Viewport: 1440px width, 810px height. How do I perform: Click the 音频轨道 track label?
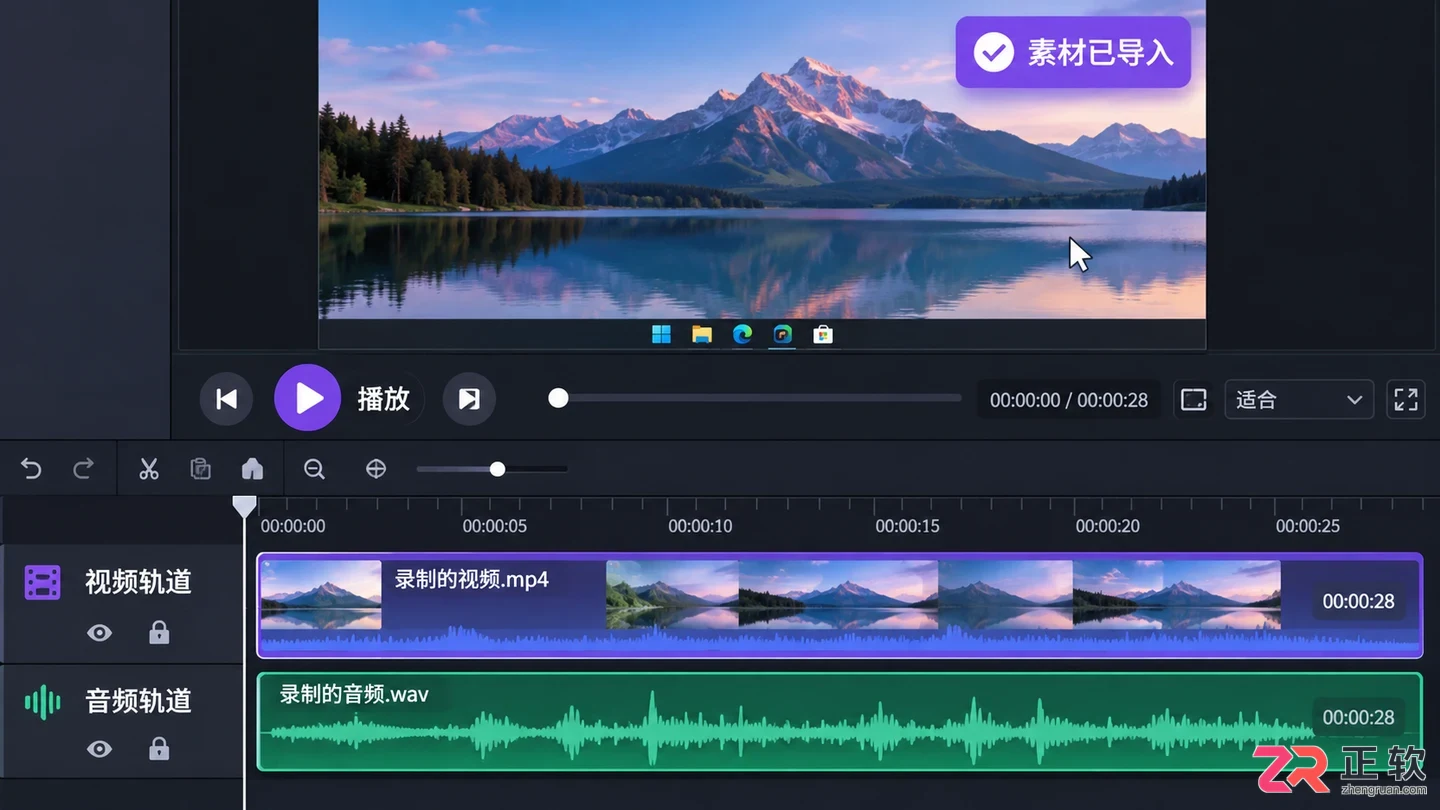click(138, 701)
